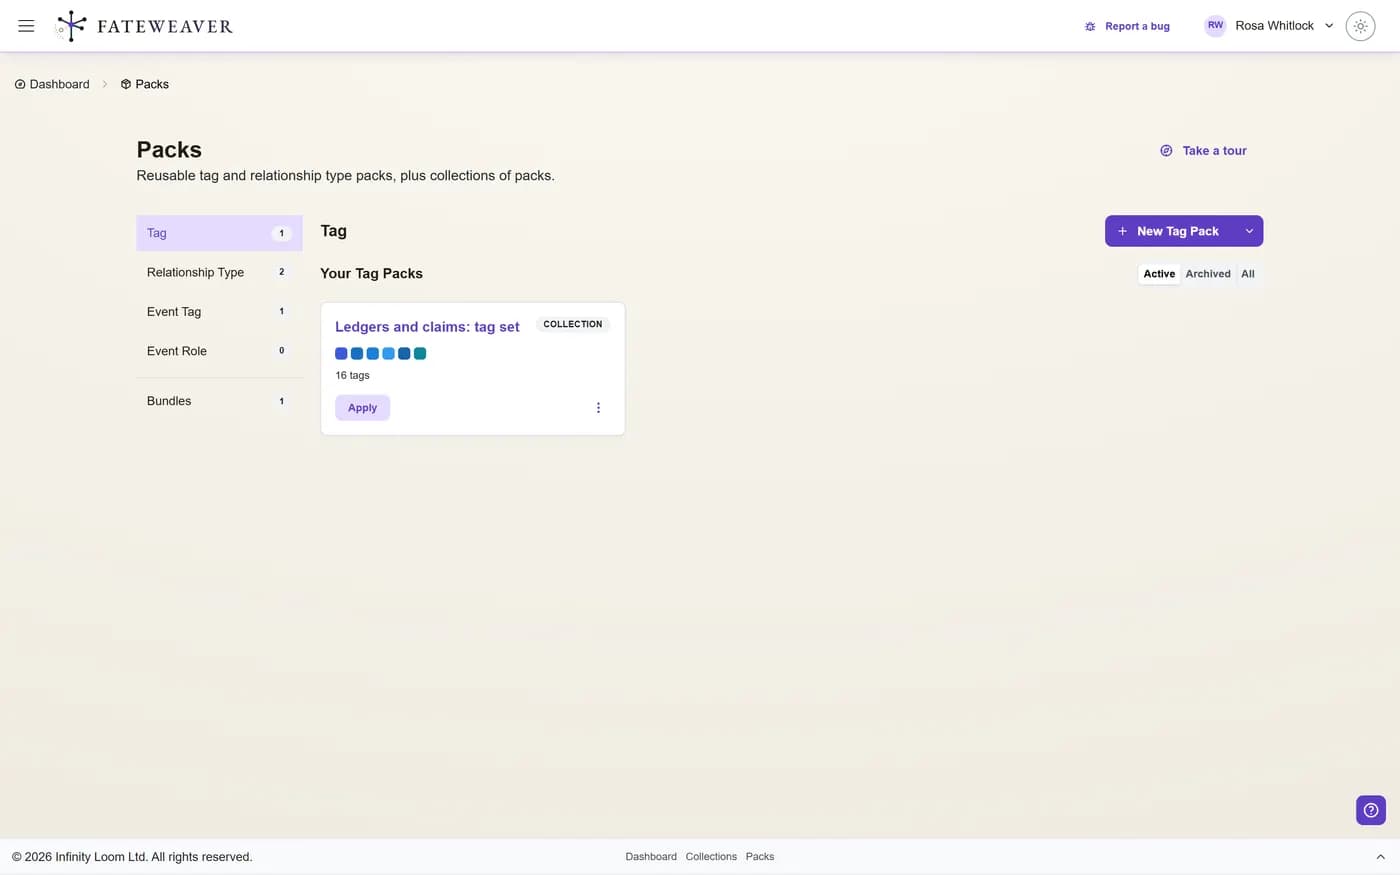Click the Fateweaver logo
Image resolution: width=1400 pixels, height=875 pixels.
point(144,26)
